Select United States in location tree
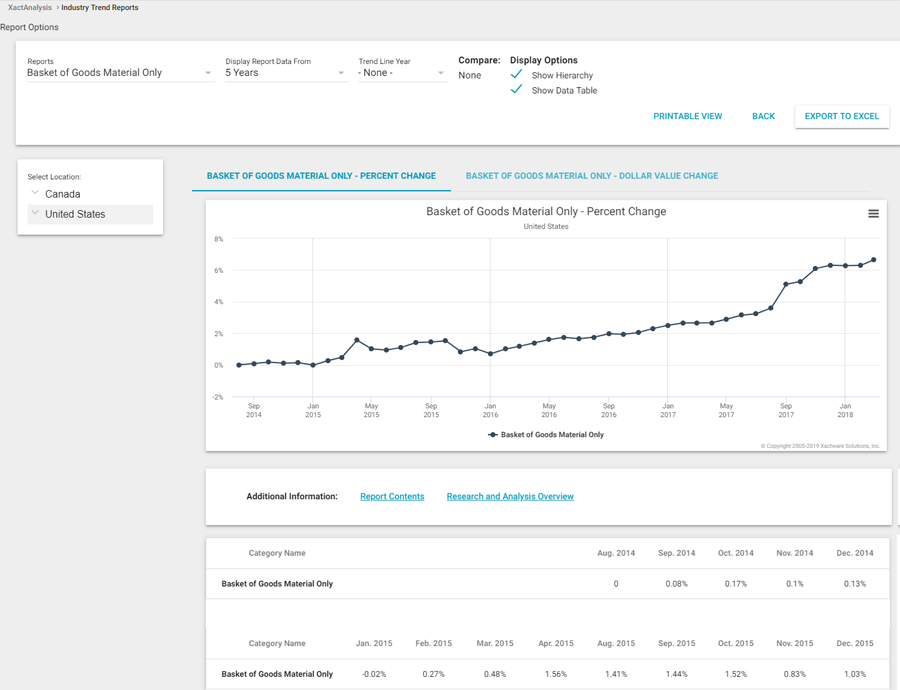The height and width of the screenshot is (690, 900). (75, 214)
